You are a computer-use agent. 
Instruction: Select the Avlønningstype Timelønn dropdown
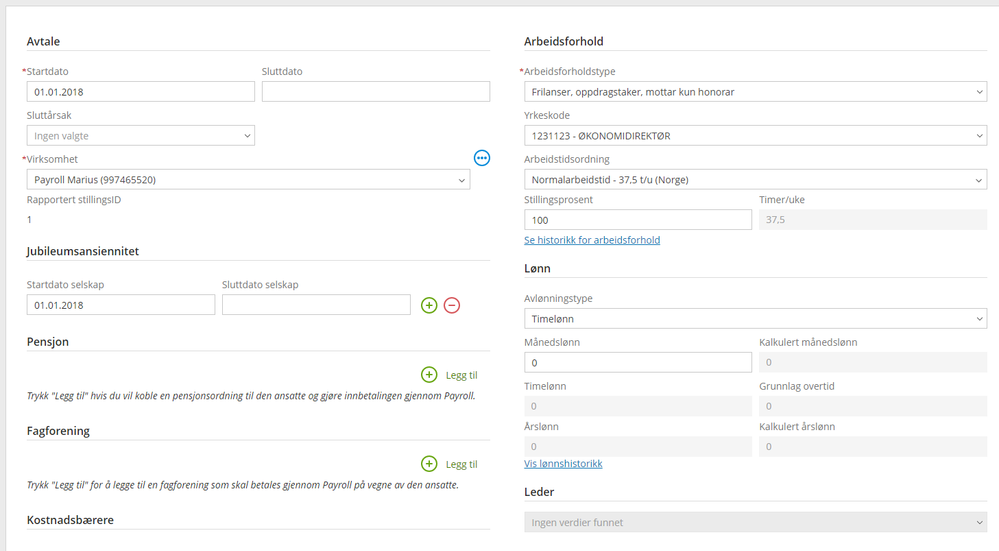pos(756,318)
